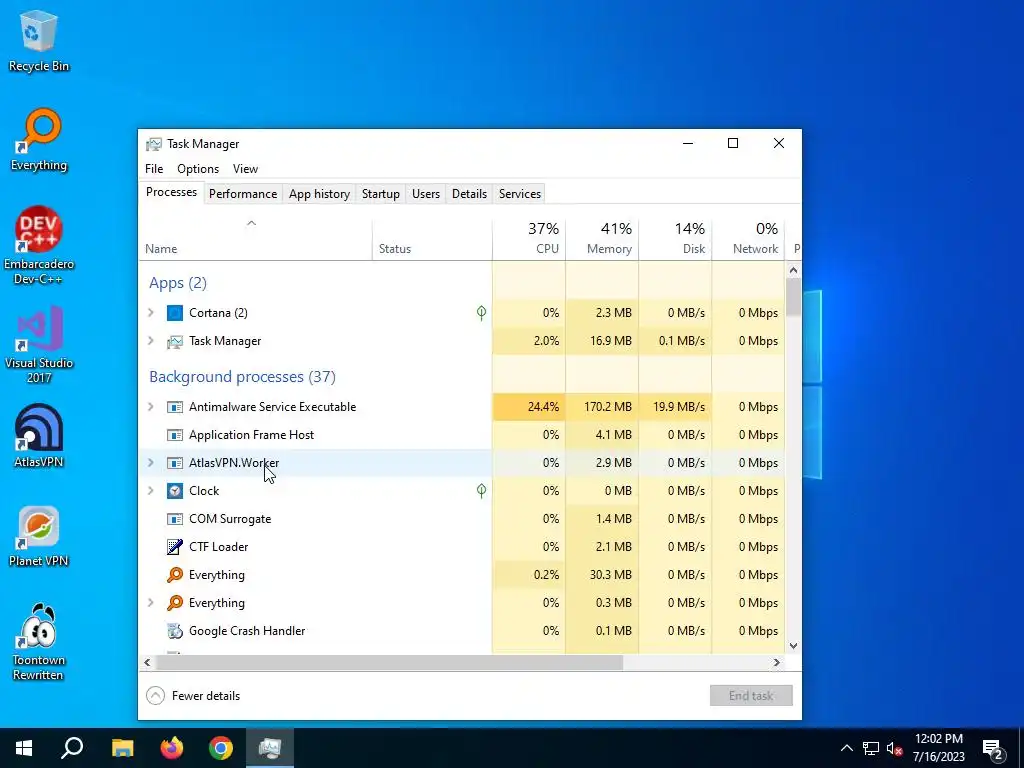
Task: Click the Cortana process icon
Action: [x=174, y=313]
